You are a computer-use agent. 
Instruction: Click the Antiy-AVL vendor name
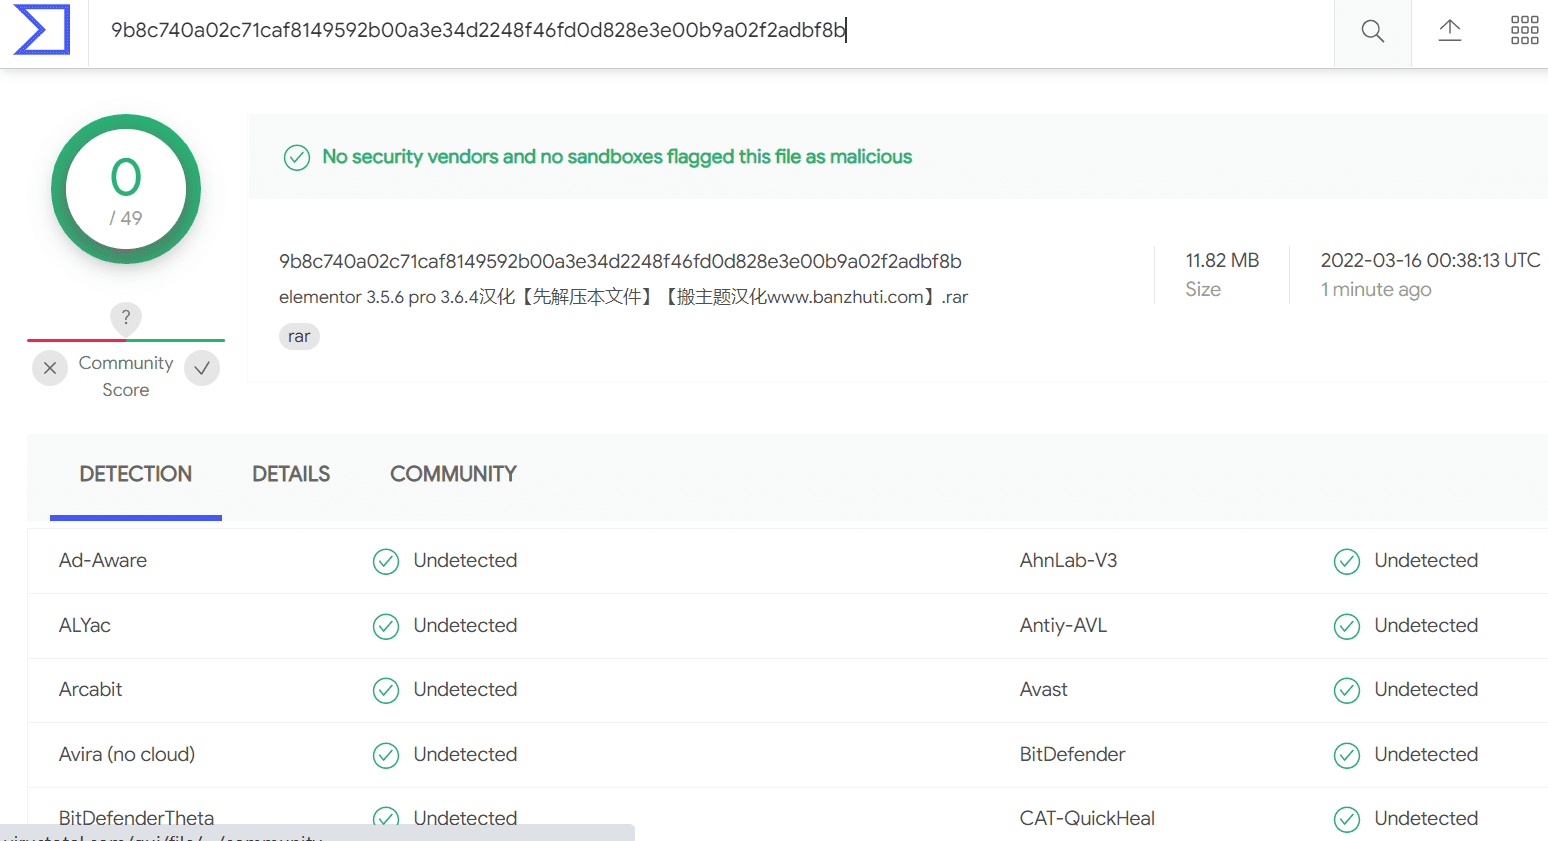pyautogui.click(x=1063, y=626)
